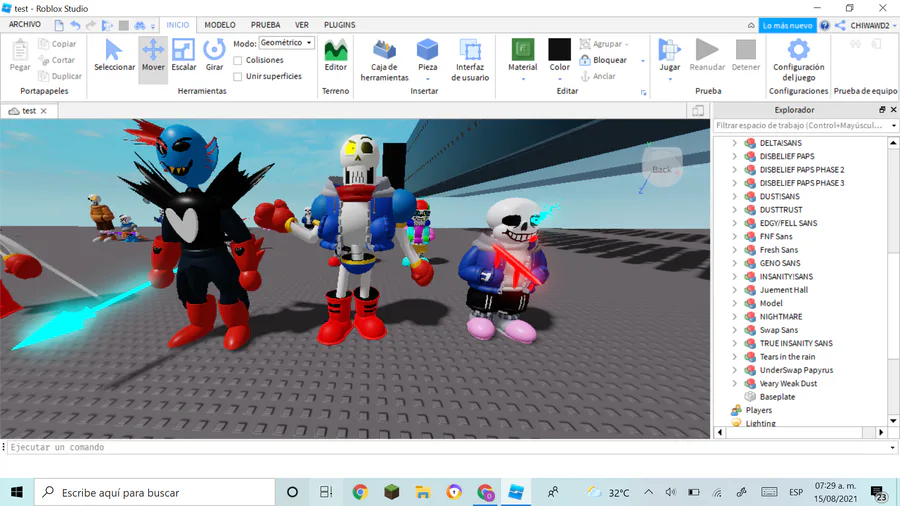Viewport: 900px width, 506px height.
Task: Switch to the PRUEBA tab
Action: point(265,25)
